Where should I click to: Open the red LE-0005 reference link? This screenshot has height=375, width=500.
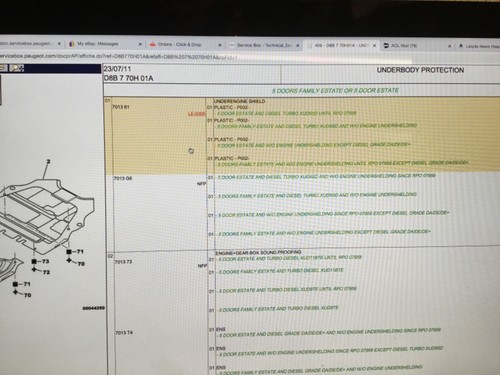coord(196,114)
